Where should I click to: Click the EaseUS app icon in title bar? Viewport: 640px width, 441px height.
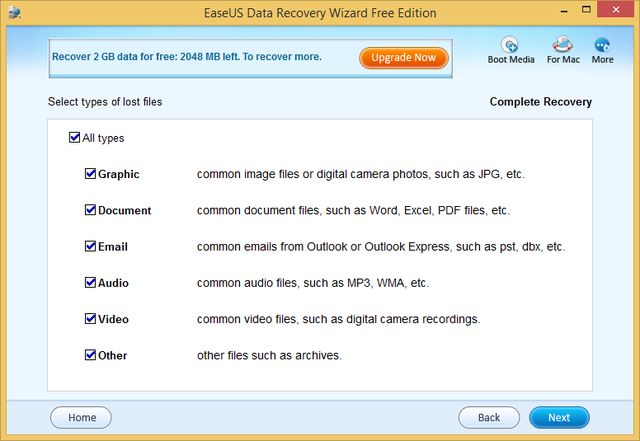click(15, 13)
